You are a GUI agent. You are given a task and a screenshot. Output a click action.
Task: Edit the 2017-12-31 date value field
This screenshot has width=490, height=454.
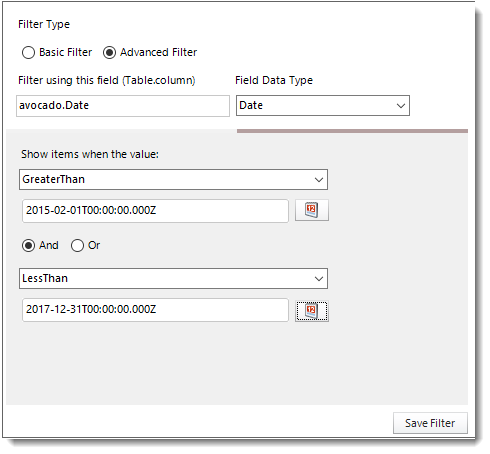tap(155, 310)
